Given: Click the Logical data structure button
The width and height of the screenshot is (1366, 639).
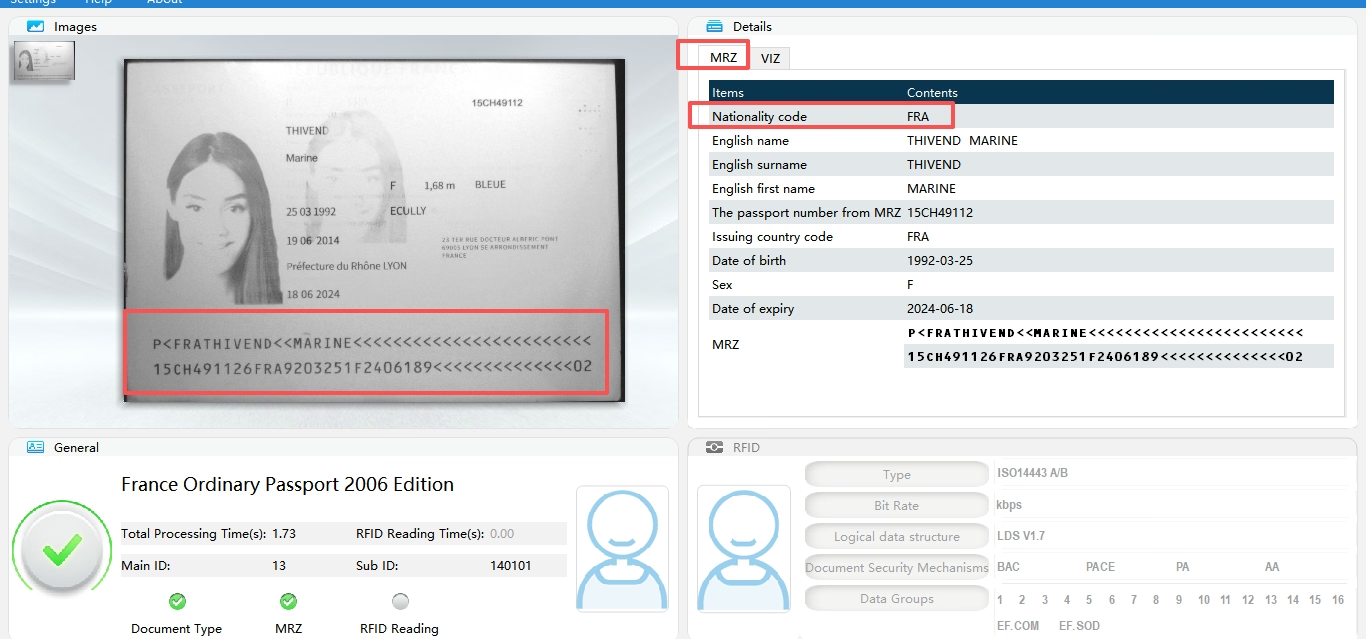Looking at the screenshot, I should tap(897, 536).
